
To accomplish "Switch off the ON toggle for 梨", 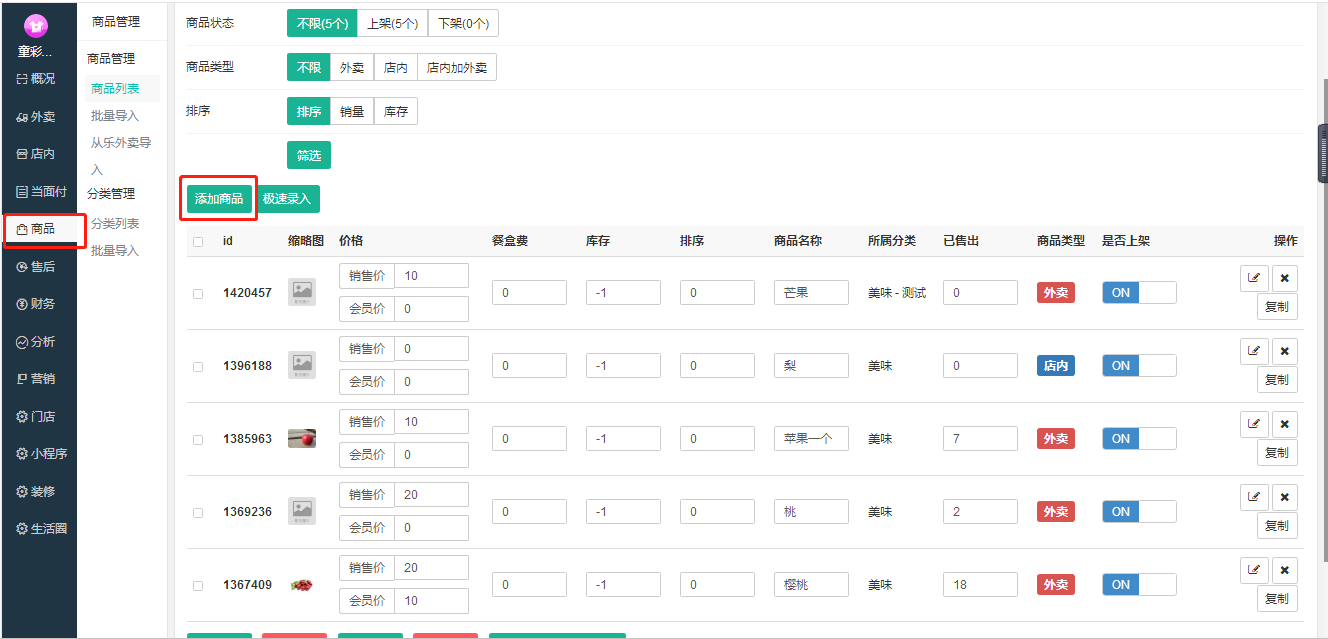I will (x=1139, y=365).
